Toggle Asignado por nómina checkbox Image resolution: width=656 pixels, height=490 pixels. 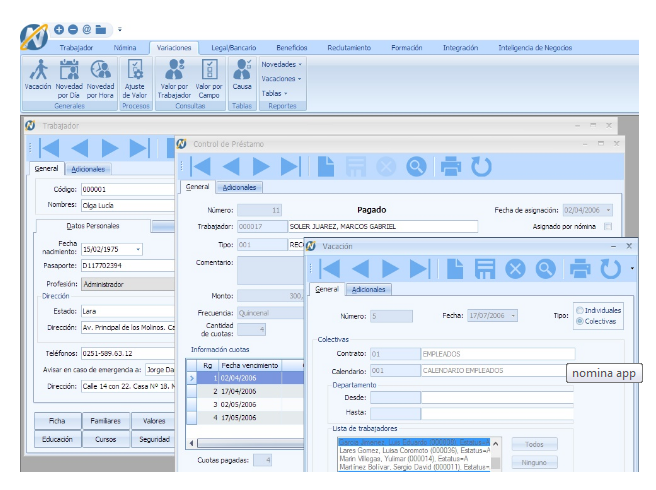(x=608, y=226)
